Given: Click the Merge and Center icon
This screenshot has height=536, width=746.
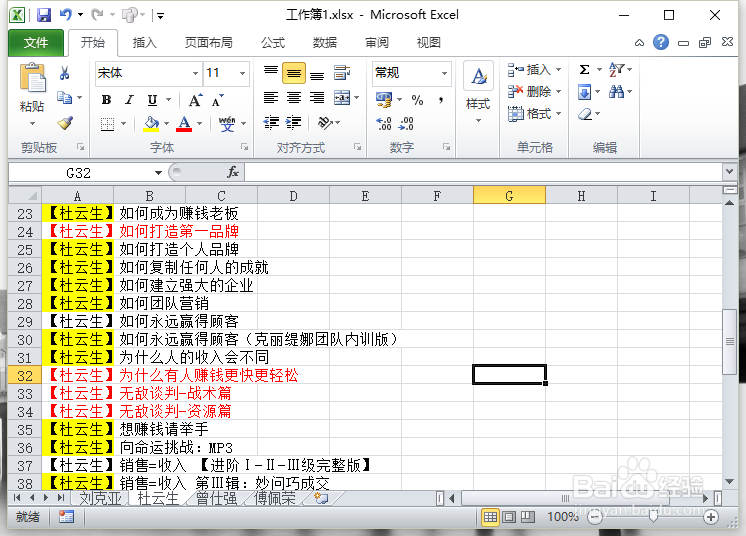Looking at the screenshot, I should (x=342, y=98).
